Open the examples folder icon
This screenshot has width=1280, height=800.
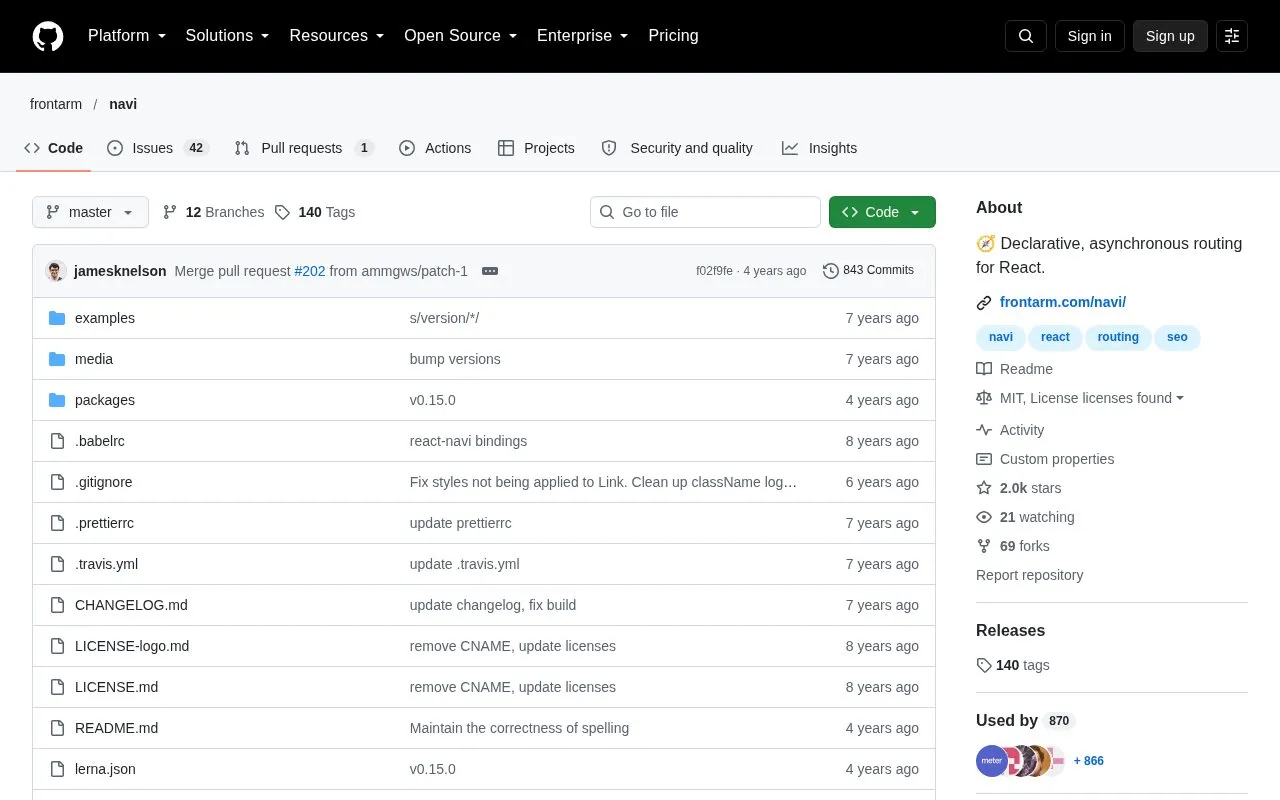coord(57,318)
